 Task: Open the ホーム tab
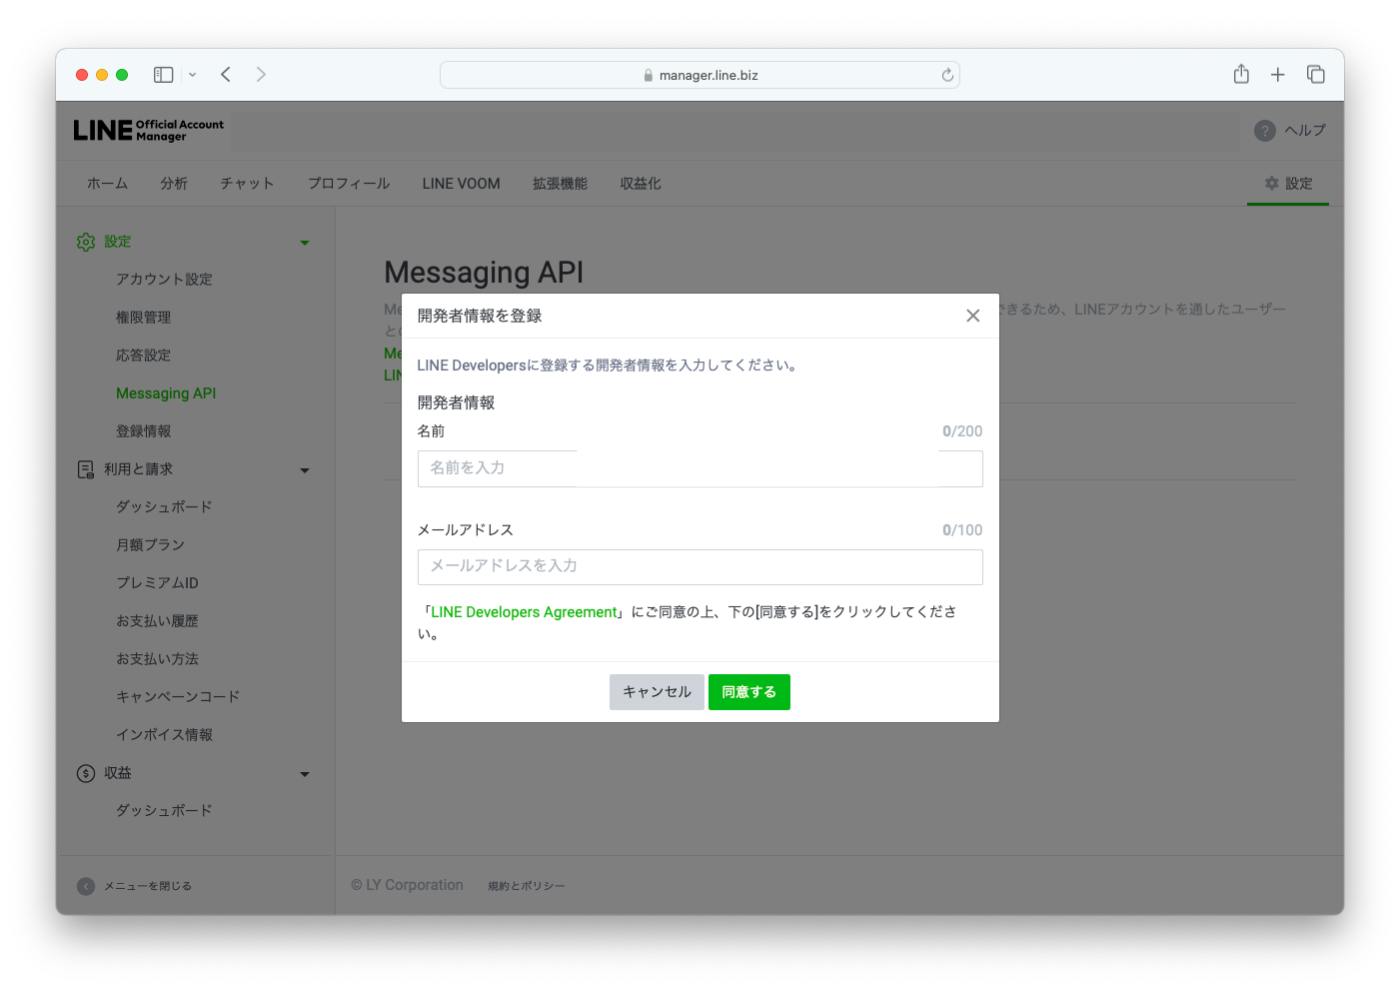107,184
